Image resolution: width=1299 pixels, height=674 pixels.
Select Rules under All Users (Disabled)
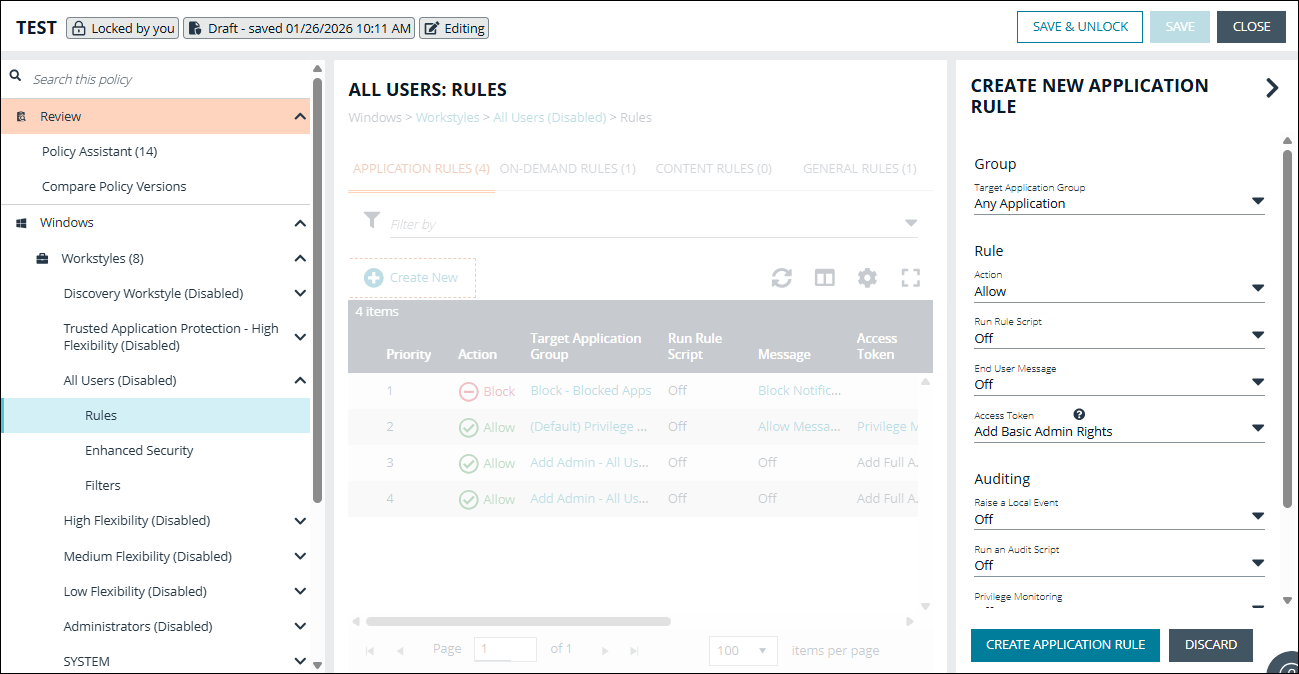tap(102, 414)
